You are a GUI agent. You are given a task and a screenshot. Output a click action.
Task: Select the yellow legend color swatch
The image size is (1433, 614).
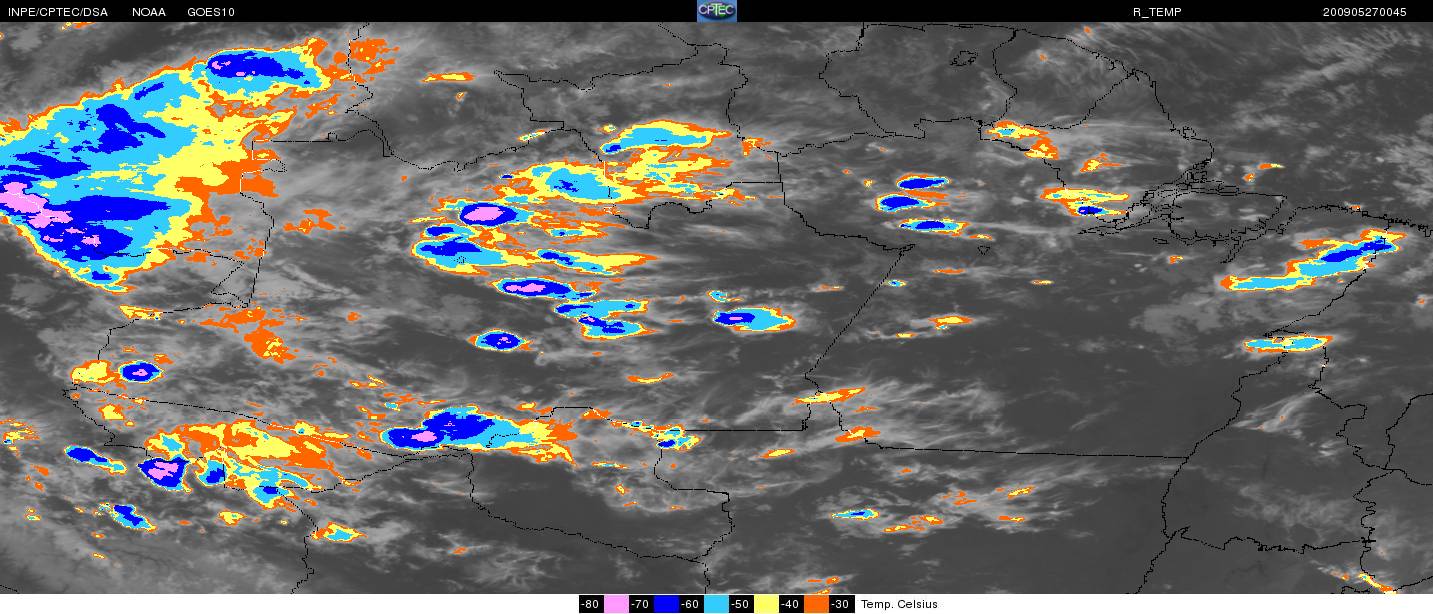click(x=767, y=604)
